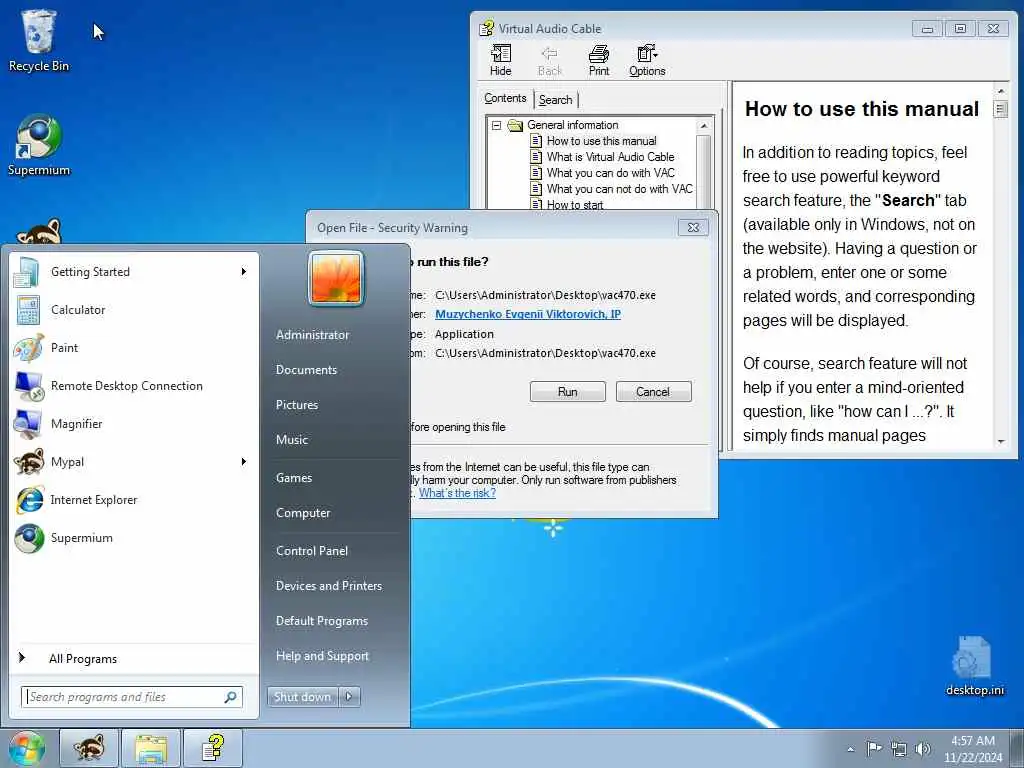Launch Internet Explorer from the Start menu
Image resolution: width=1024 pixels, height=768 pixels.
pos(134,500)
